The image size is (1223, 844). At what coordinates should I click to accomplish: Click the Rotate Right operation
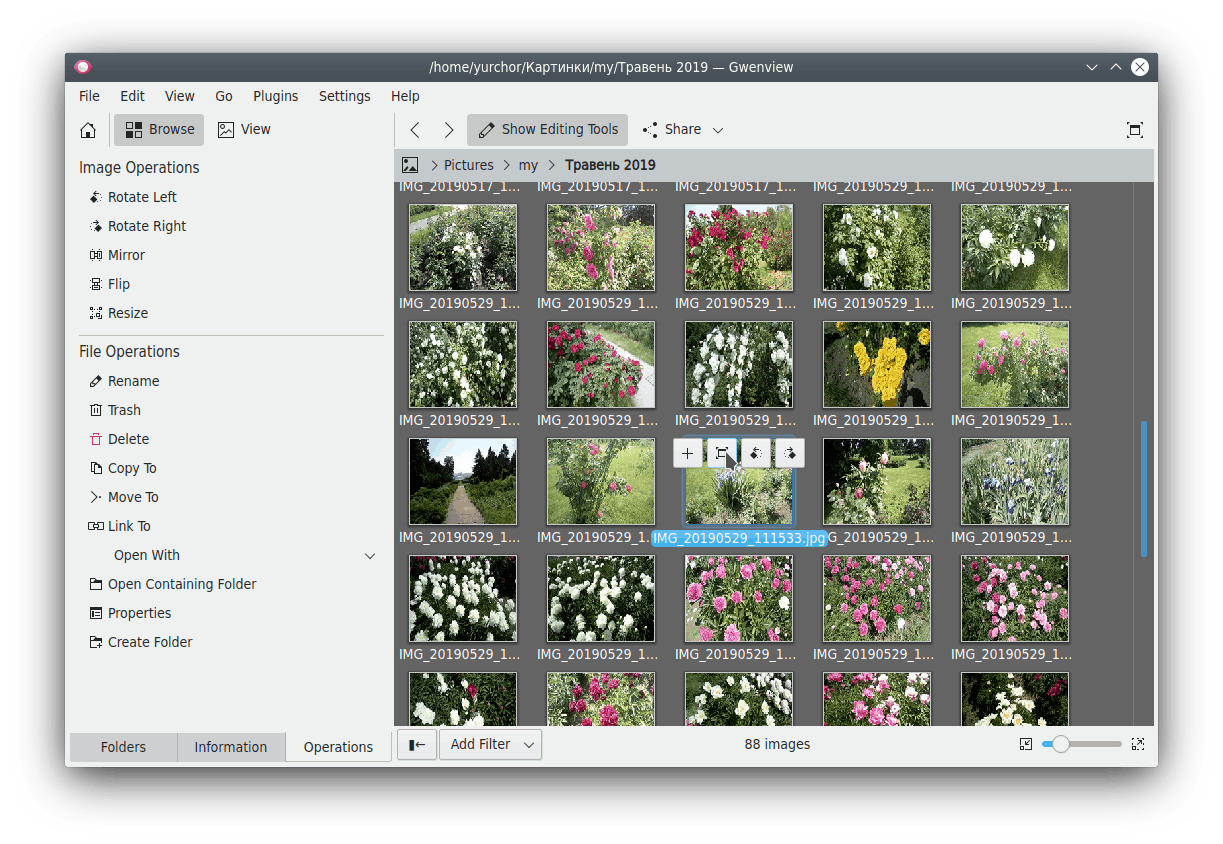coord(137,226)
